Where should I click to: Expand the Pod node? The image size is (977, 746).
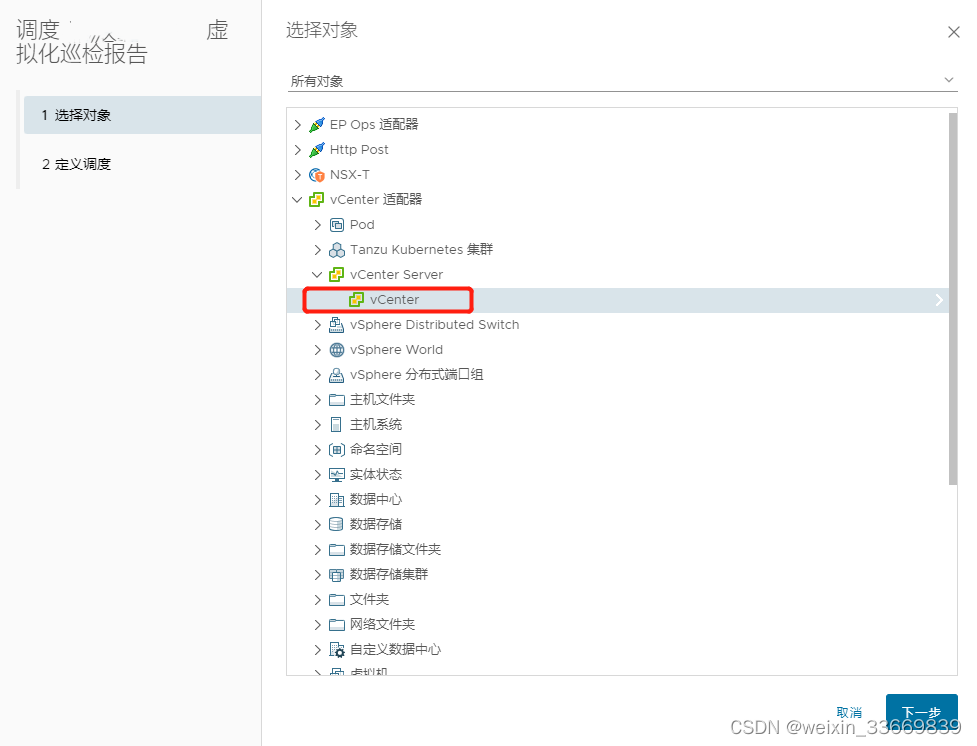tap(318, 224)
